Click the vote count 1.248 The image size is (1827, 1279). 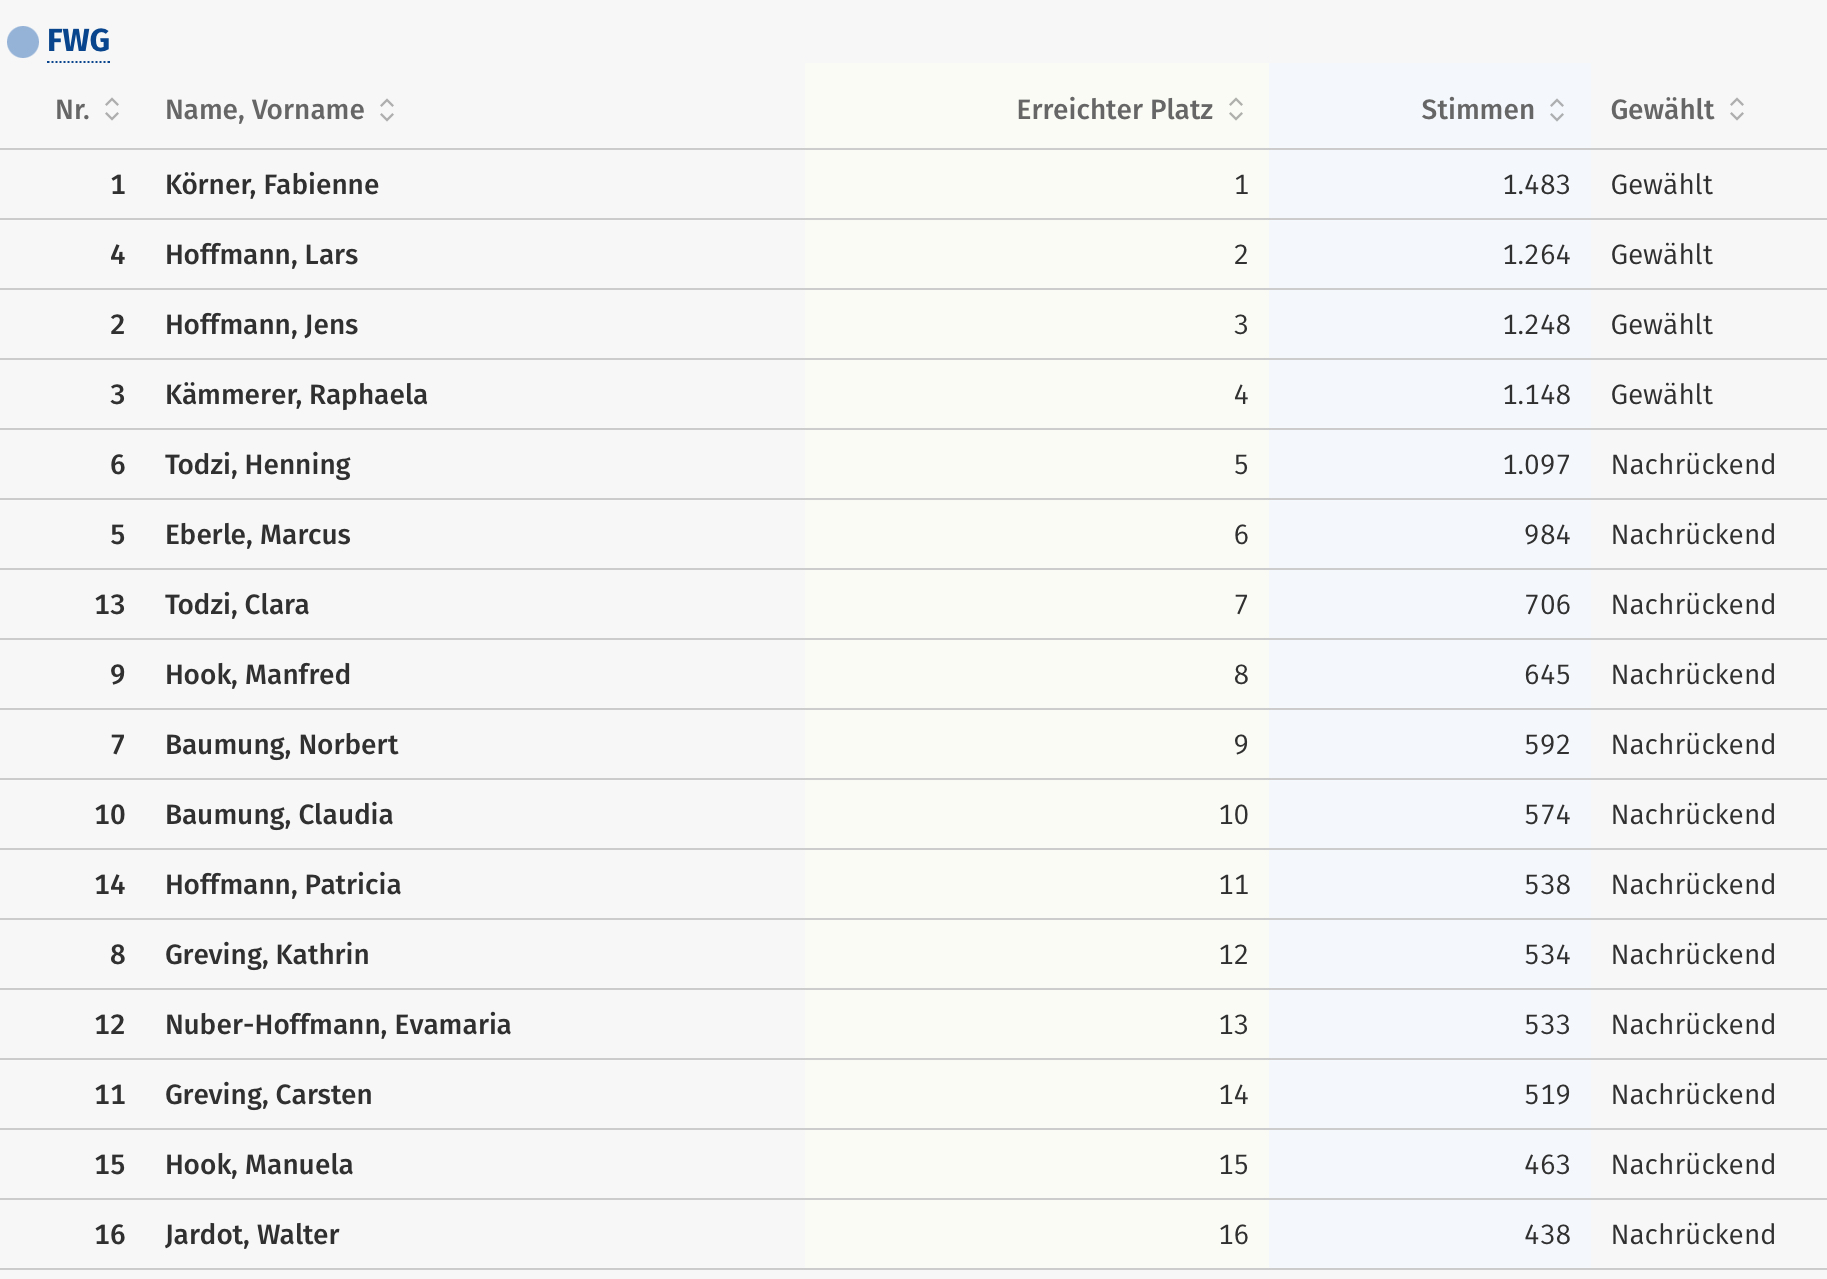[x=1536, y=325]
